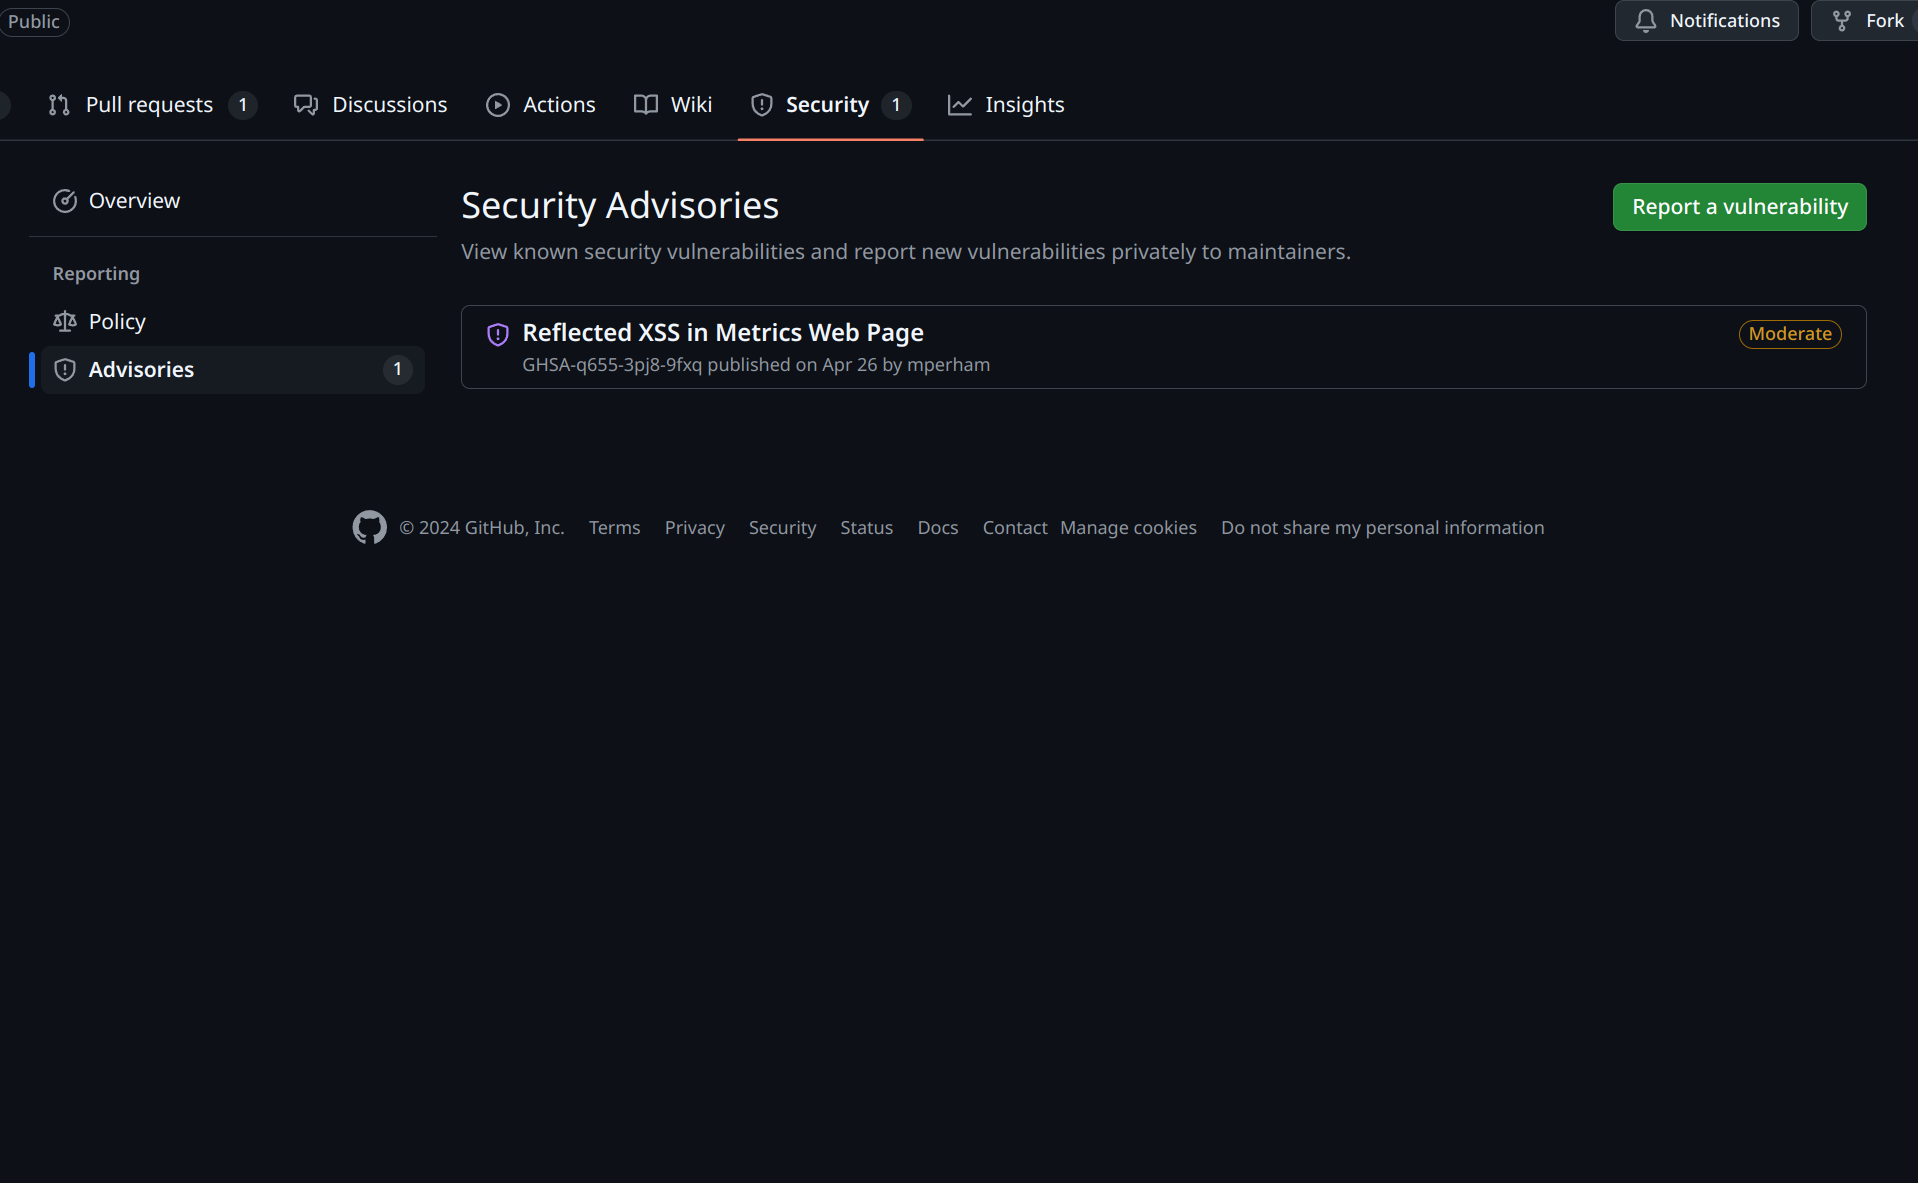Click the Moderate severity label
The height and width of the screenshot is (1183, 1918).
1790,334
